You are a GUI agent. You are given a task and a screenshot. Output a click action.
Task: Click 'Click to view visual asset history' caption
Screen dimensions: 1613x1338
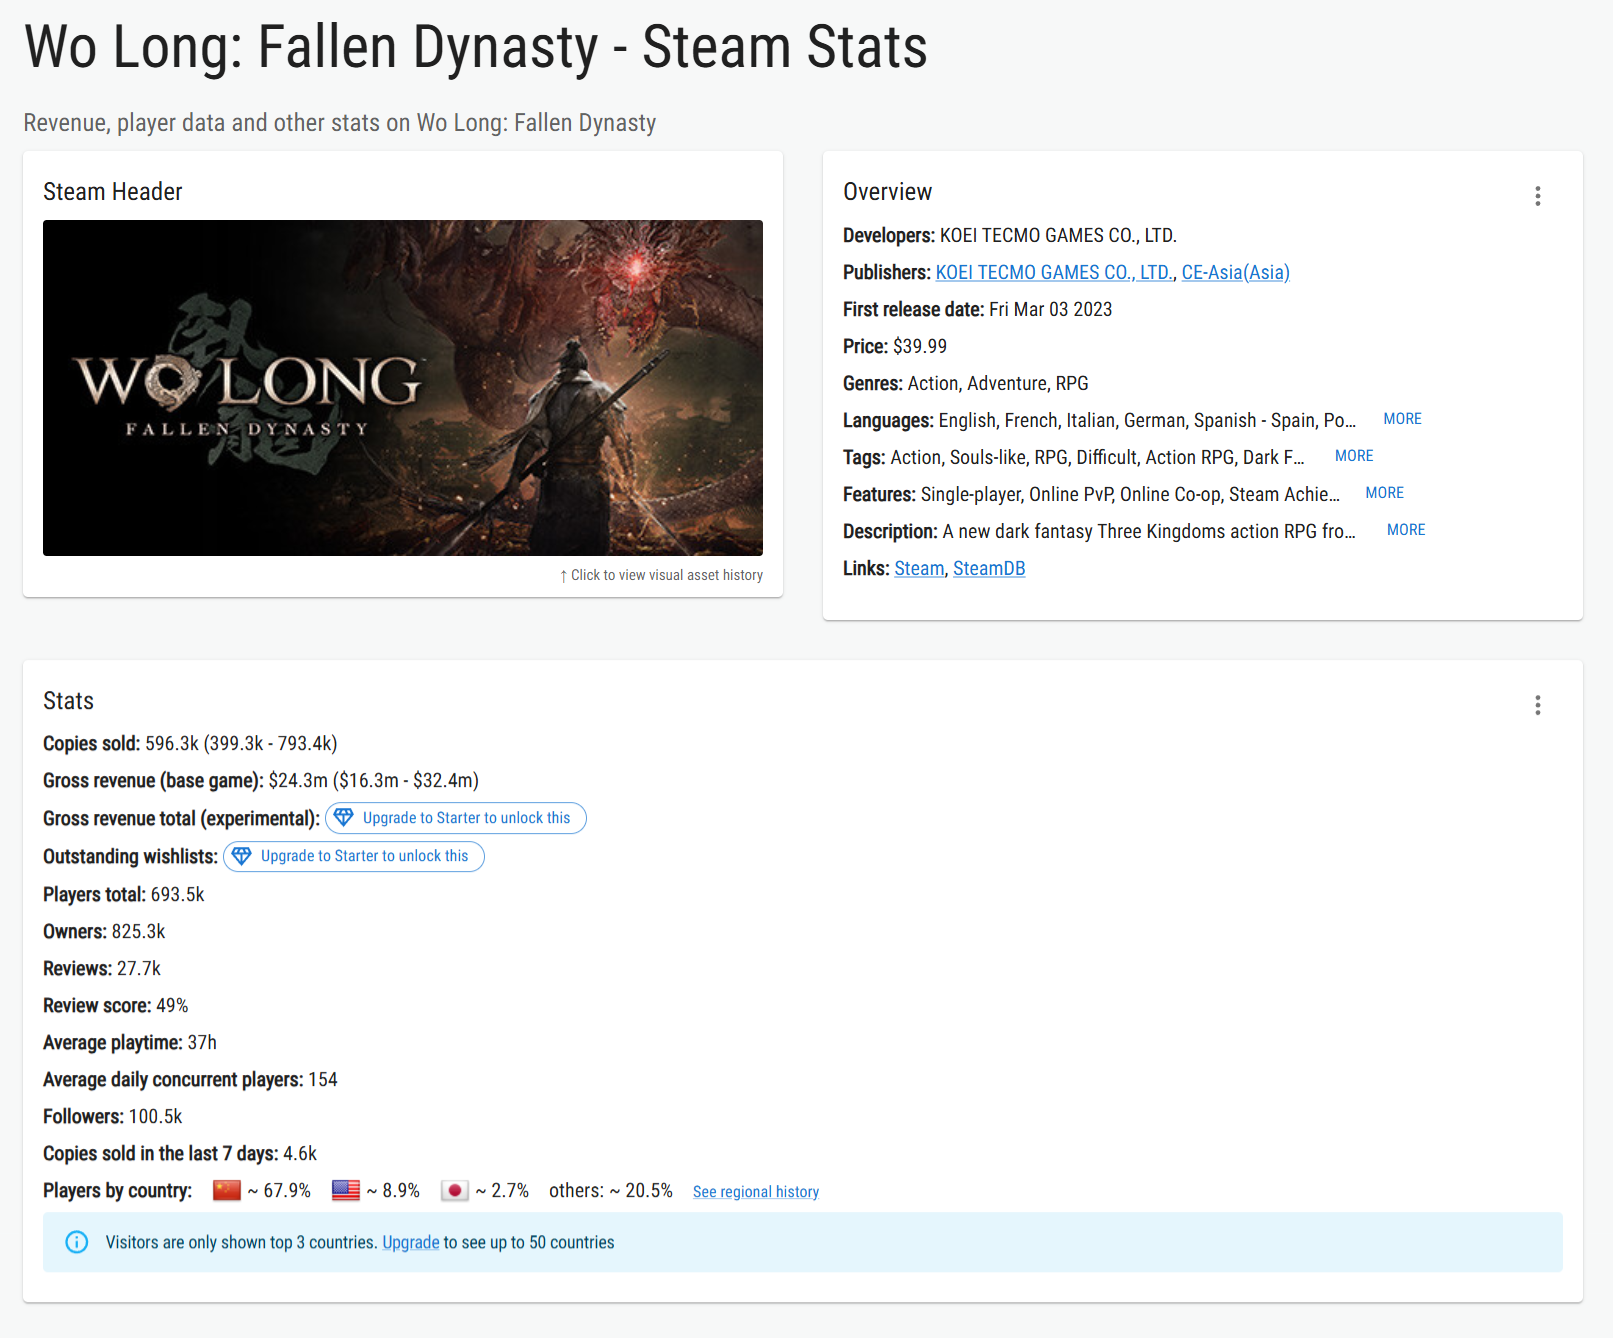pos(661,575)
